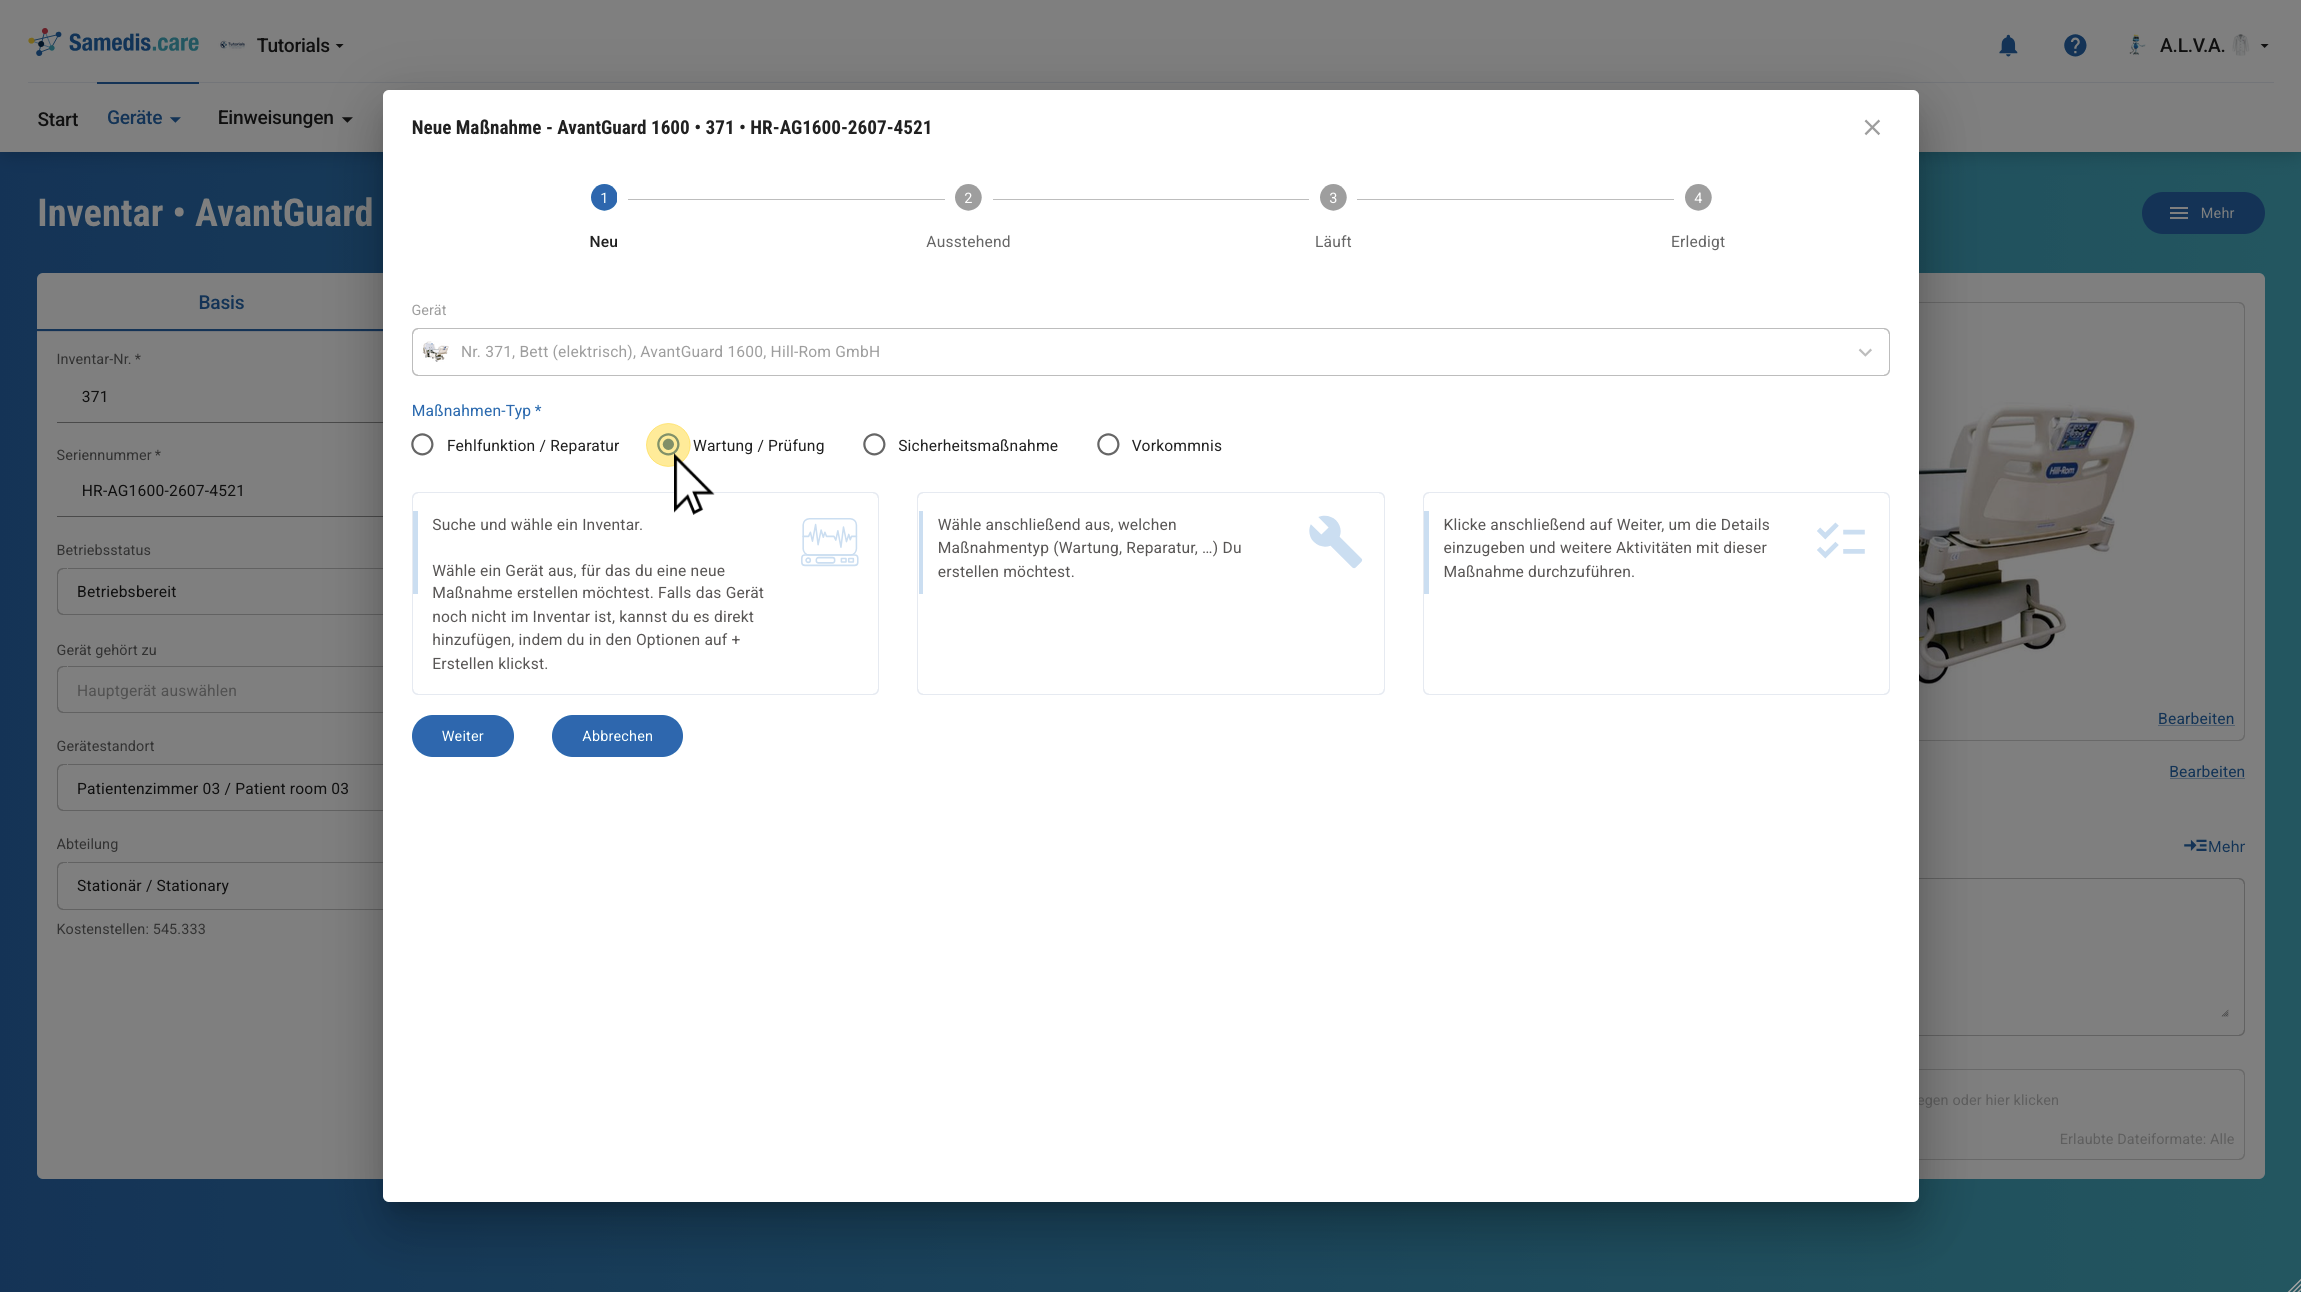
Task: Switch to the Basis tab
Action: [221, 303]
